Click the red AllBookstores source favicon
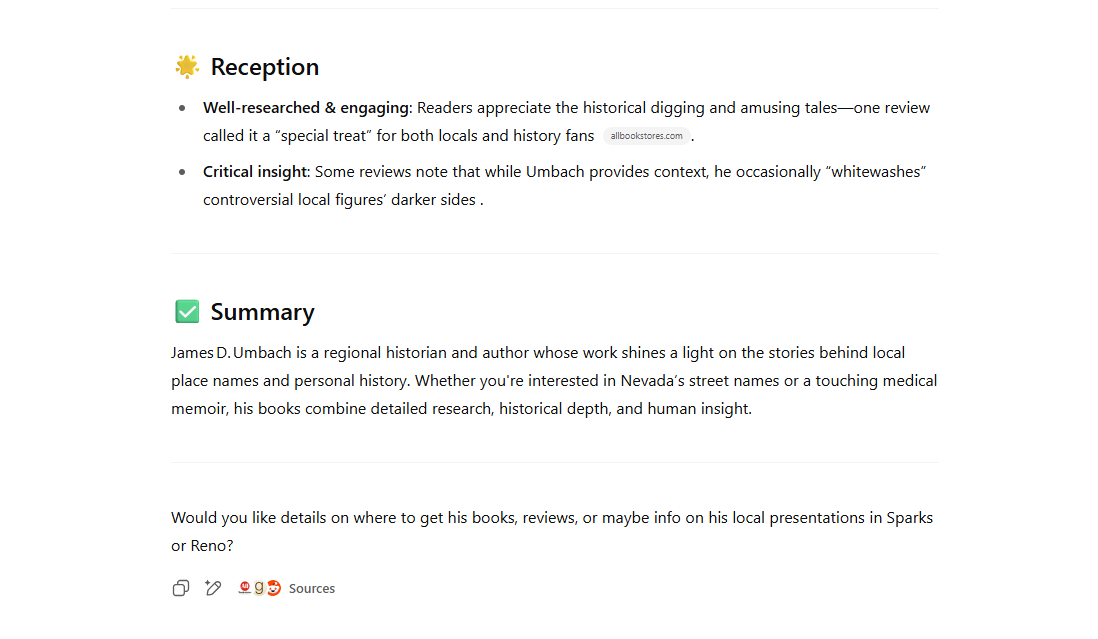The image size is (1098, 639). click(244, 588)
